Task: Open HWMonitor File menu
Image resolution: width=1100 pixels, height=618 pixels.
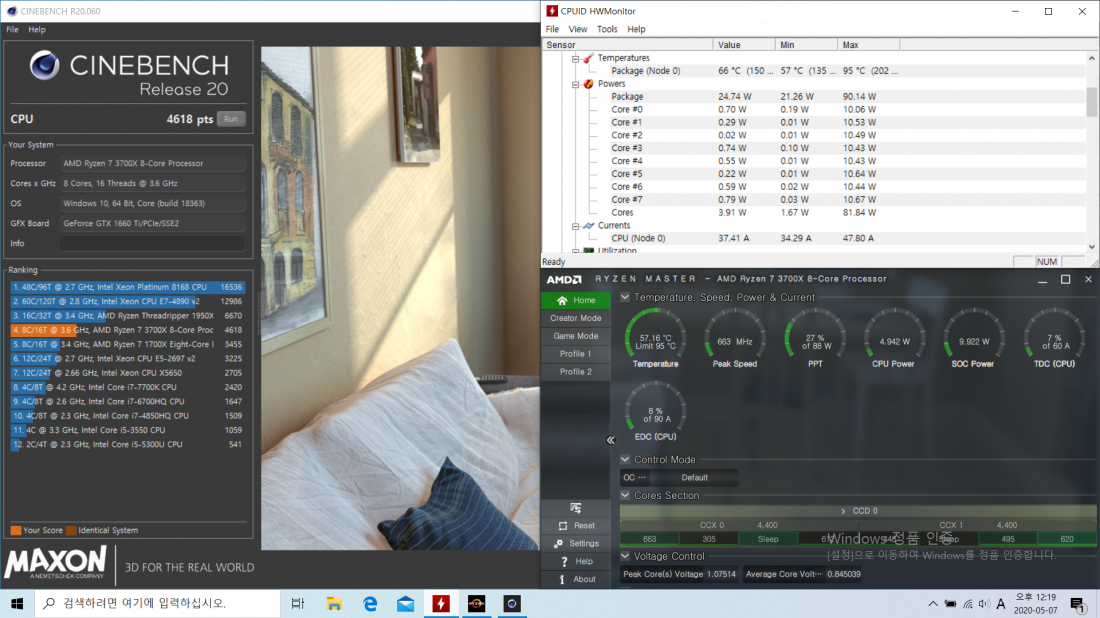Action: (x=553, y=29)
